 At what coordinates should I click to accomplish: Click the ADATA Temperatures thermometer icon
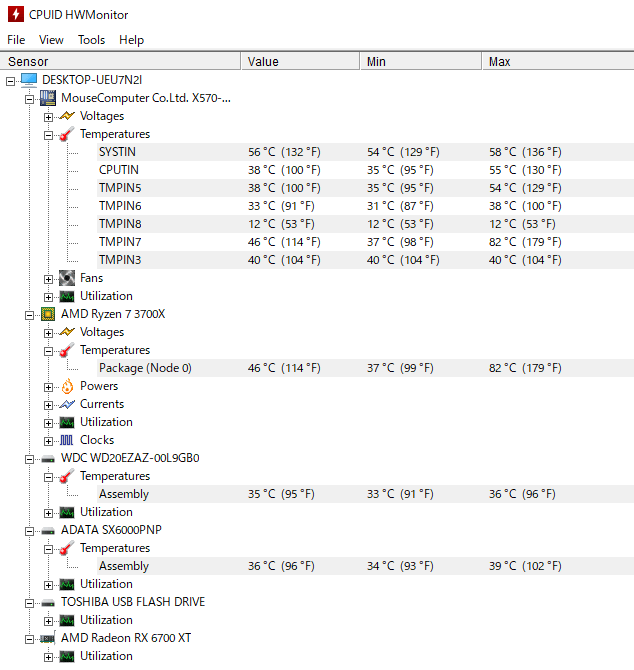tap(67, 548)
